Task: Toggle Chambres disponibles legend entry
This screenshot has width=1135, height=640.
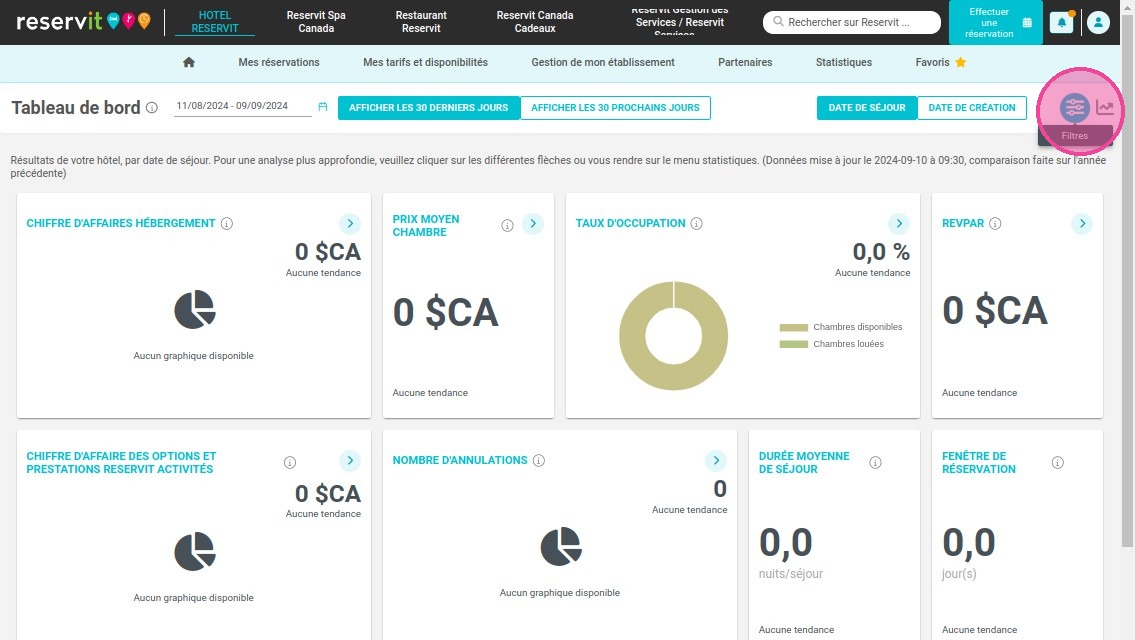Action: [x=841, y=327]
